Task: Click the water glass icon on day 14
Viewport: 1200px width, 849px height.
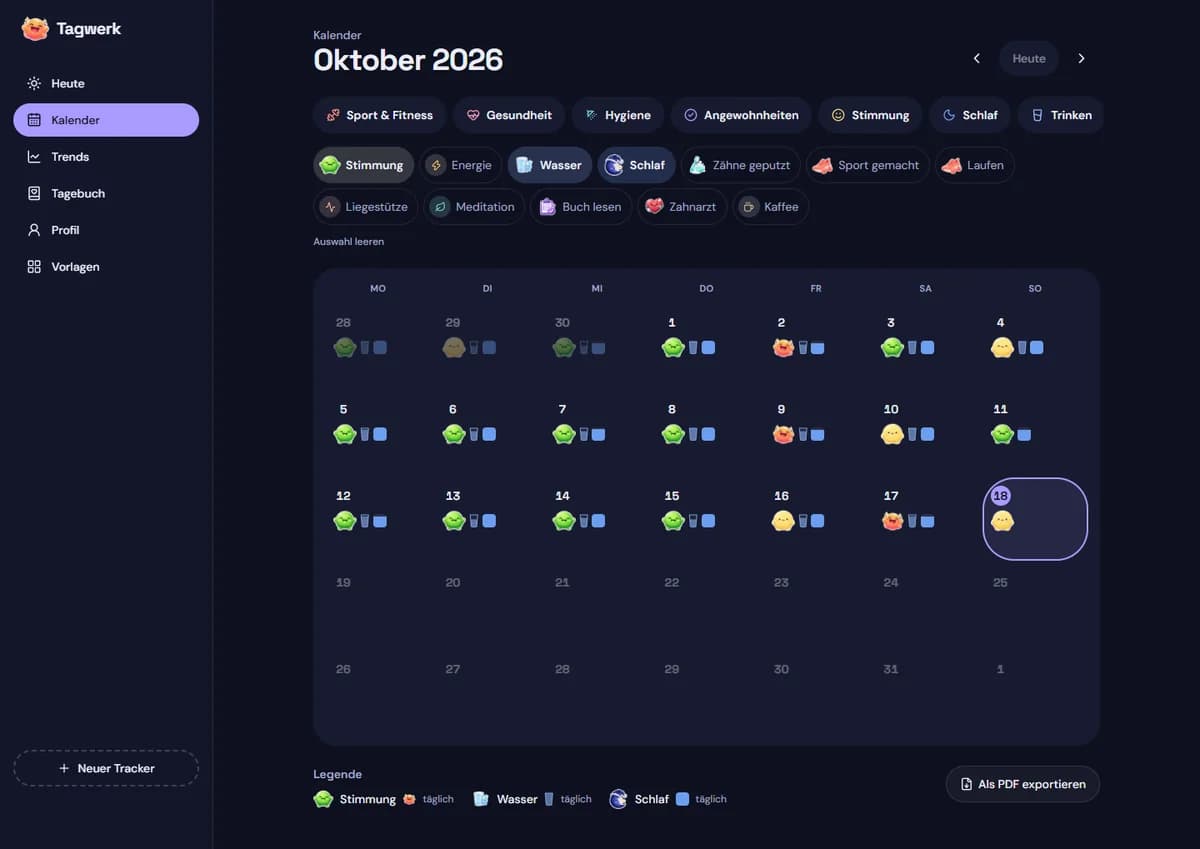Action: click(x=584, y=521)
